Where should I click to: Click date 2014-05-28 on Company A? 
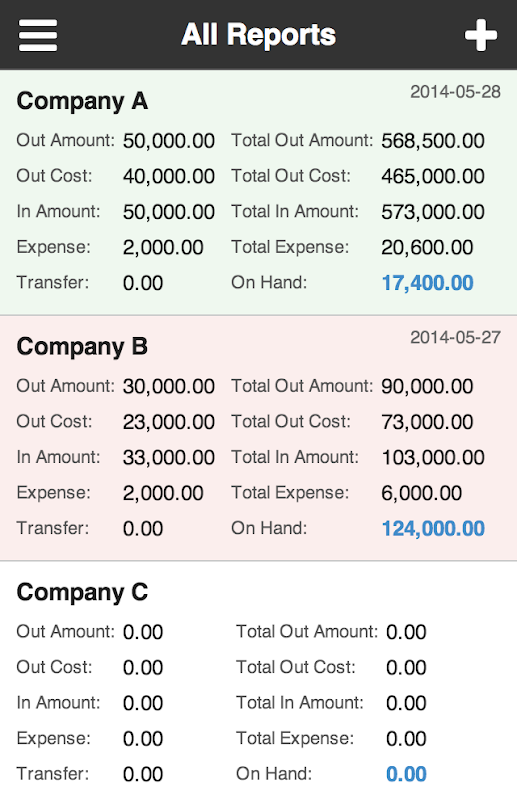point(455,92)
